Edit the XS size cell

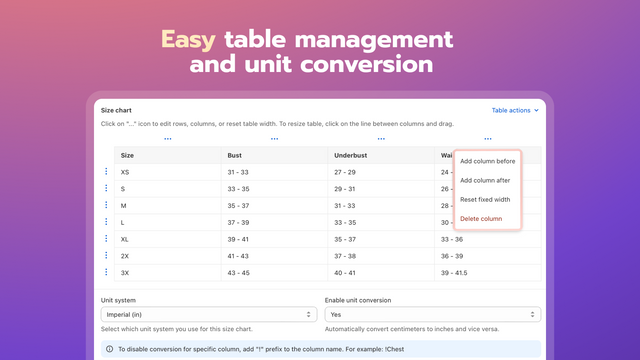[x=168, y=172]
